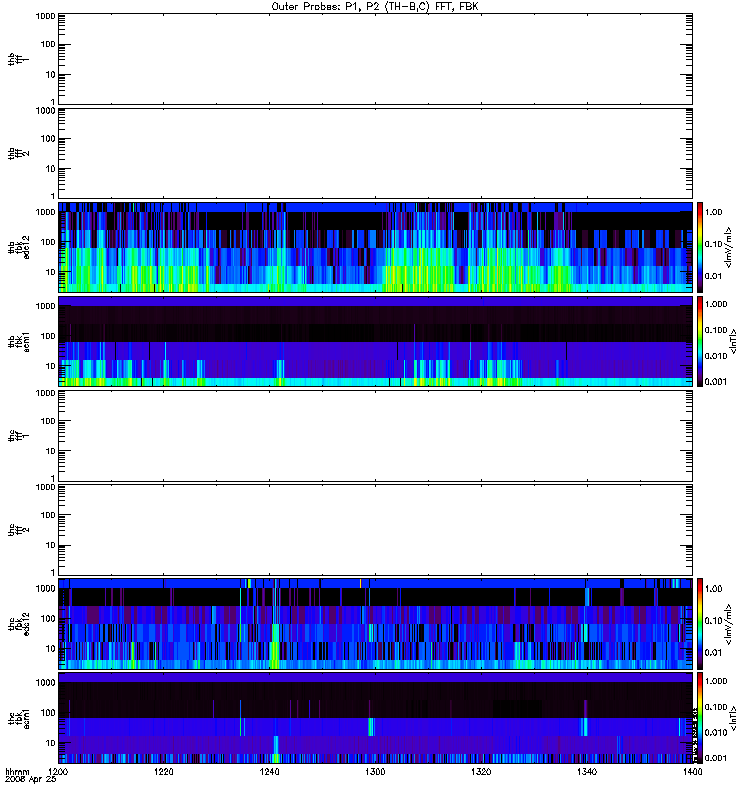Click the 'thb fff 2' y-axis label
This screenshot has height=800, width=750.
pos(18,153)
